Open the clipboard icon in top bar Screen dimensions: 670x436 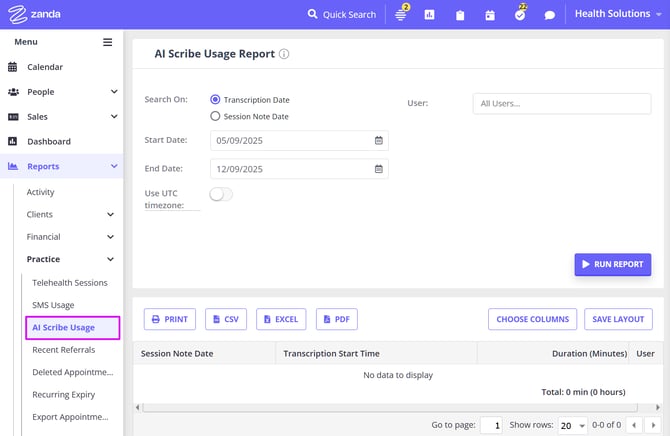tap(459, 15)
